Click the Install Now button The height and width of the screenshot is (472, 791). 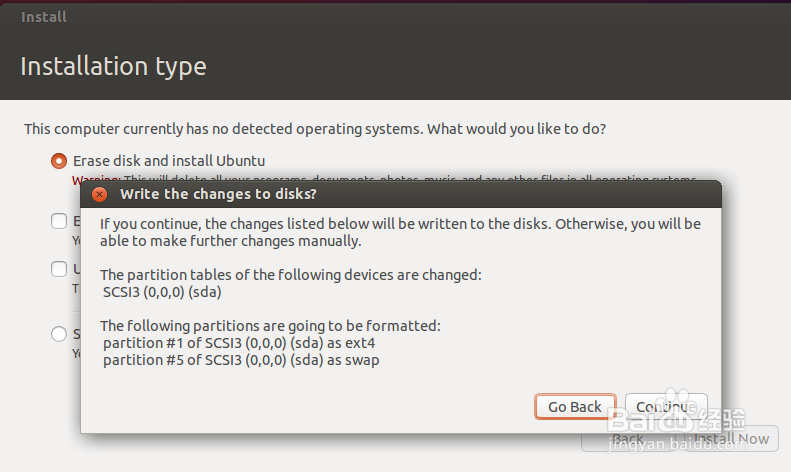click(731, 440)
